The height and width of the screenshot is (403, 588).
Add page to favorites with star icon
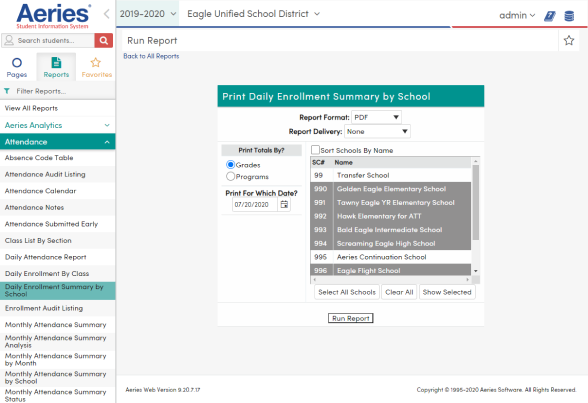click(569, 40)
